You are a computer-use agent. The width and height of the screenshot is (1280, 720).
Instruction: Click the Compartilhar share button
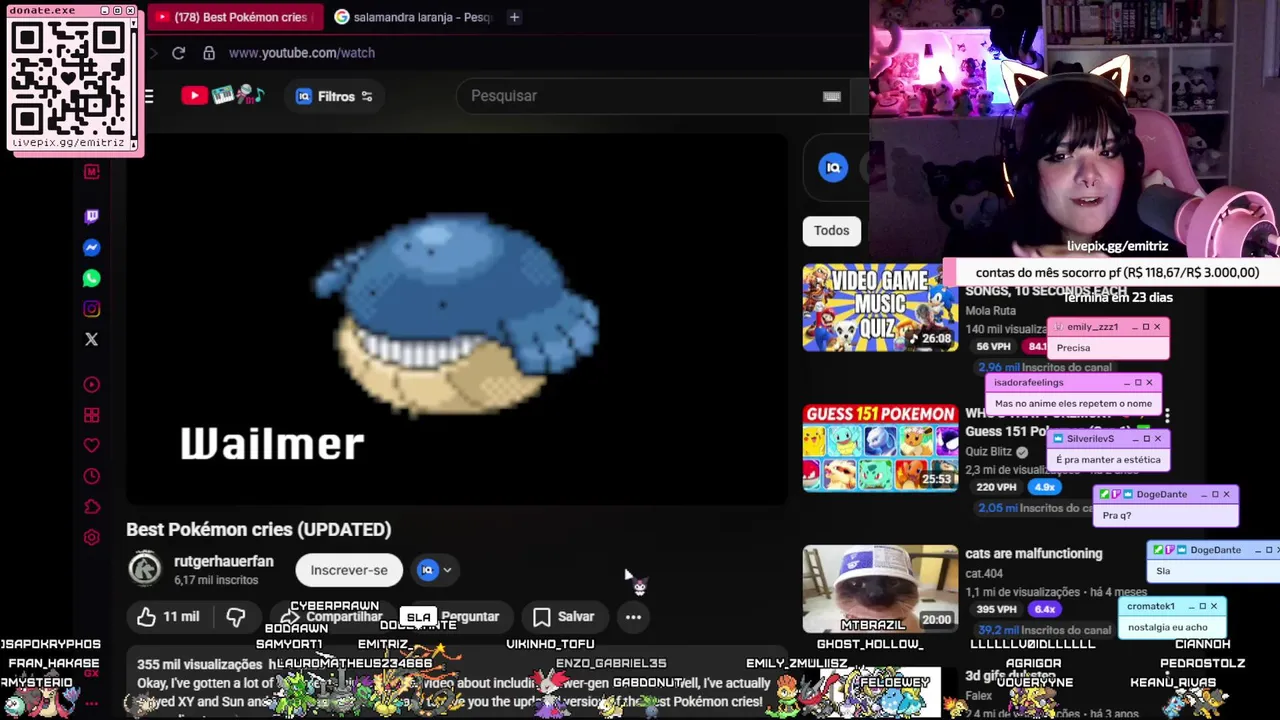332,617
